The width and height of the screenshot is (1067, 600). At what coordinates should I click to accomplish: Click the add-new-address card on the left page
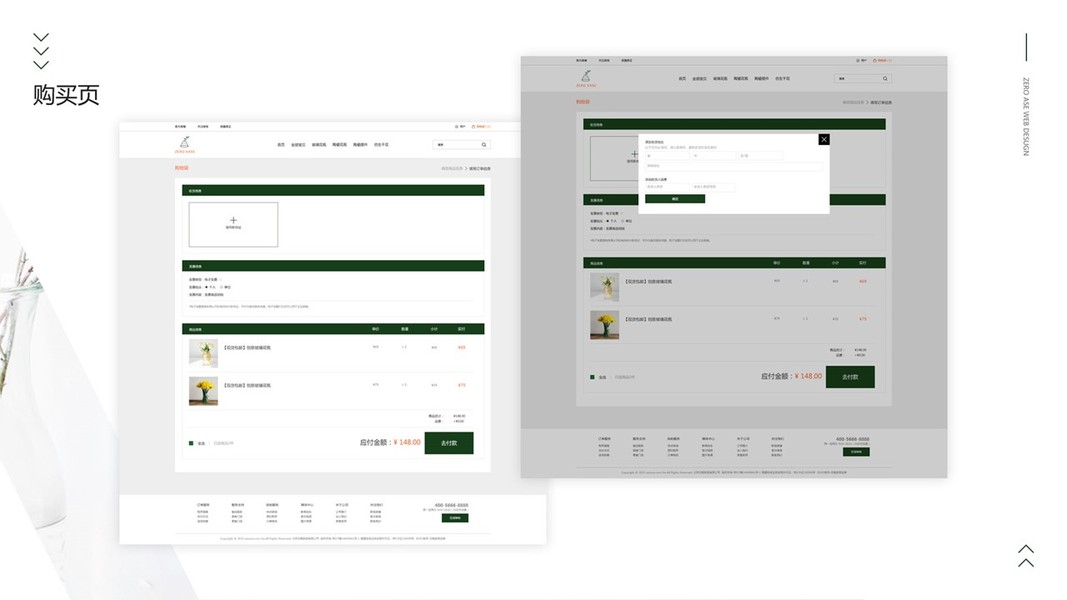(x=233, y=224)
